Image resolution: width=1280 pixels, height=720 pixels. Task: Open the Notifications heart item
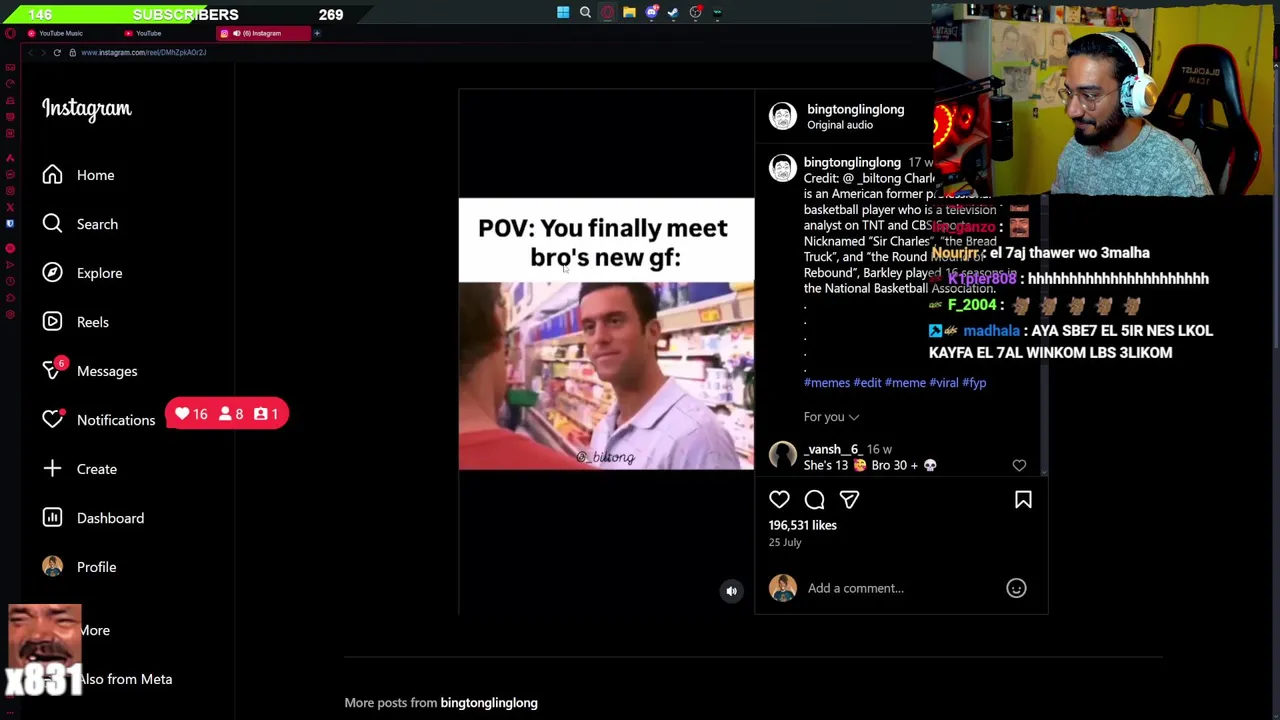99,420
